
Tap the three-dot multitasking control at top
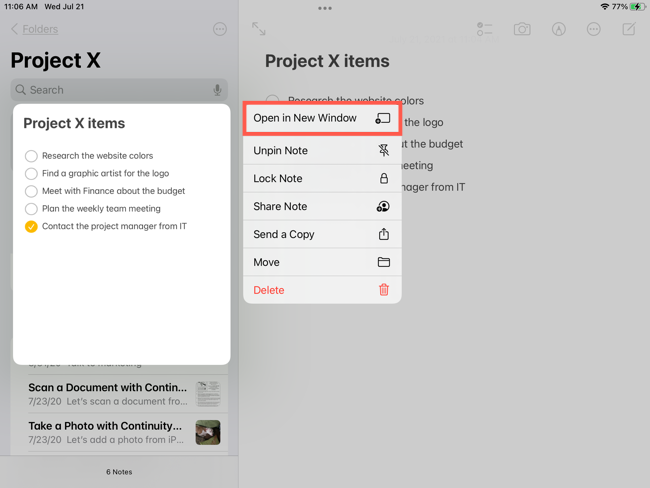[x=325, y=8]
